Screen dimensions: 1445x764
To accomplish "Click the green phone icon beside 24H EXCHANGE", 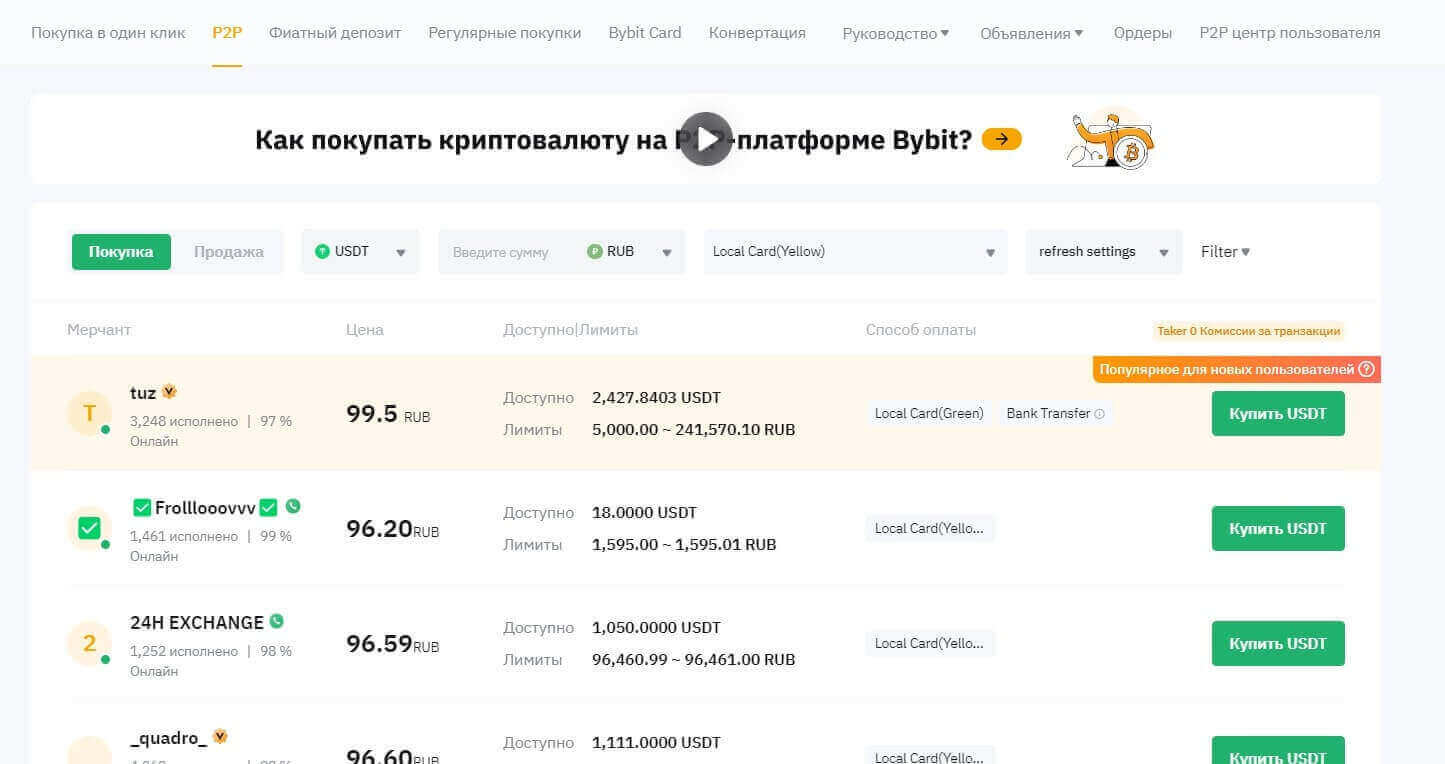I will pos(277,621).
